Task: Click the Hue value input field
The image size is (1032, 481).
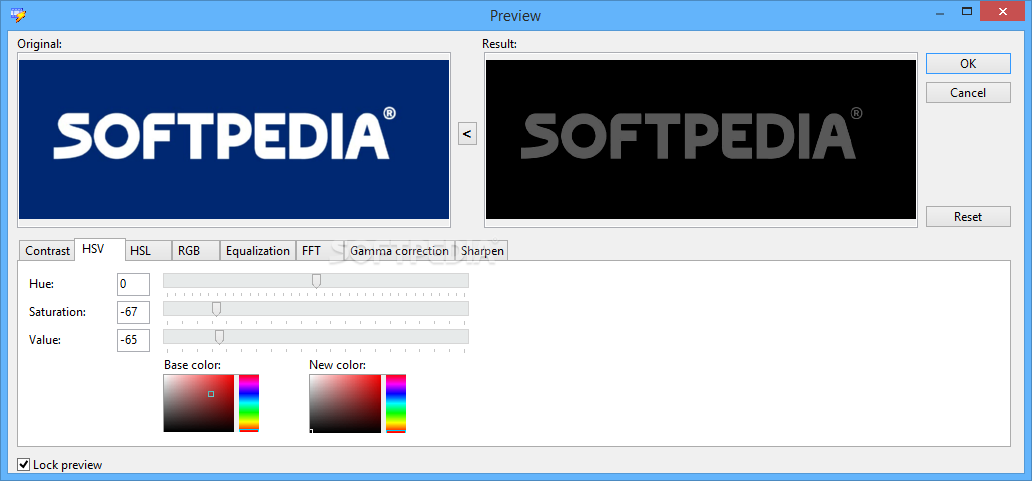Action: tap(134, 284)
